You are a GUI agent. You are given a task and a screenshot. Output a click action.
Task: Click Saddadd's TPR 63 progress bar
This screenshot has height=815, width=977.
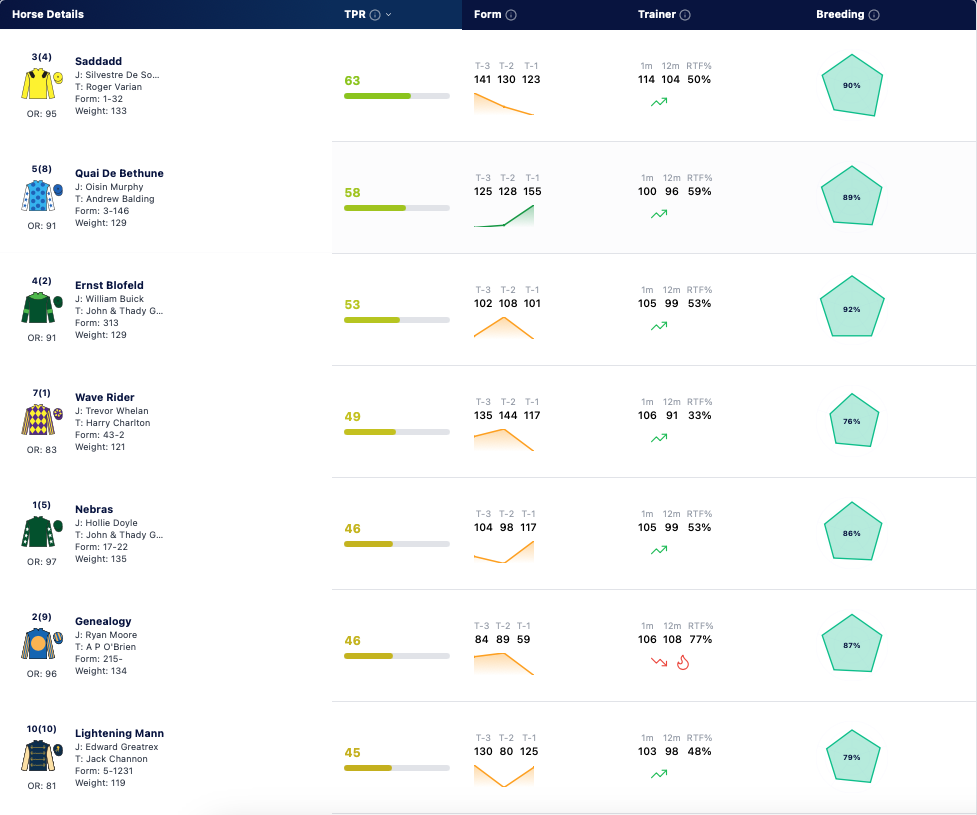coord(397,96)
